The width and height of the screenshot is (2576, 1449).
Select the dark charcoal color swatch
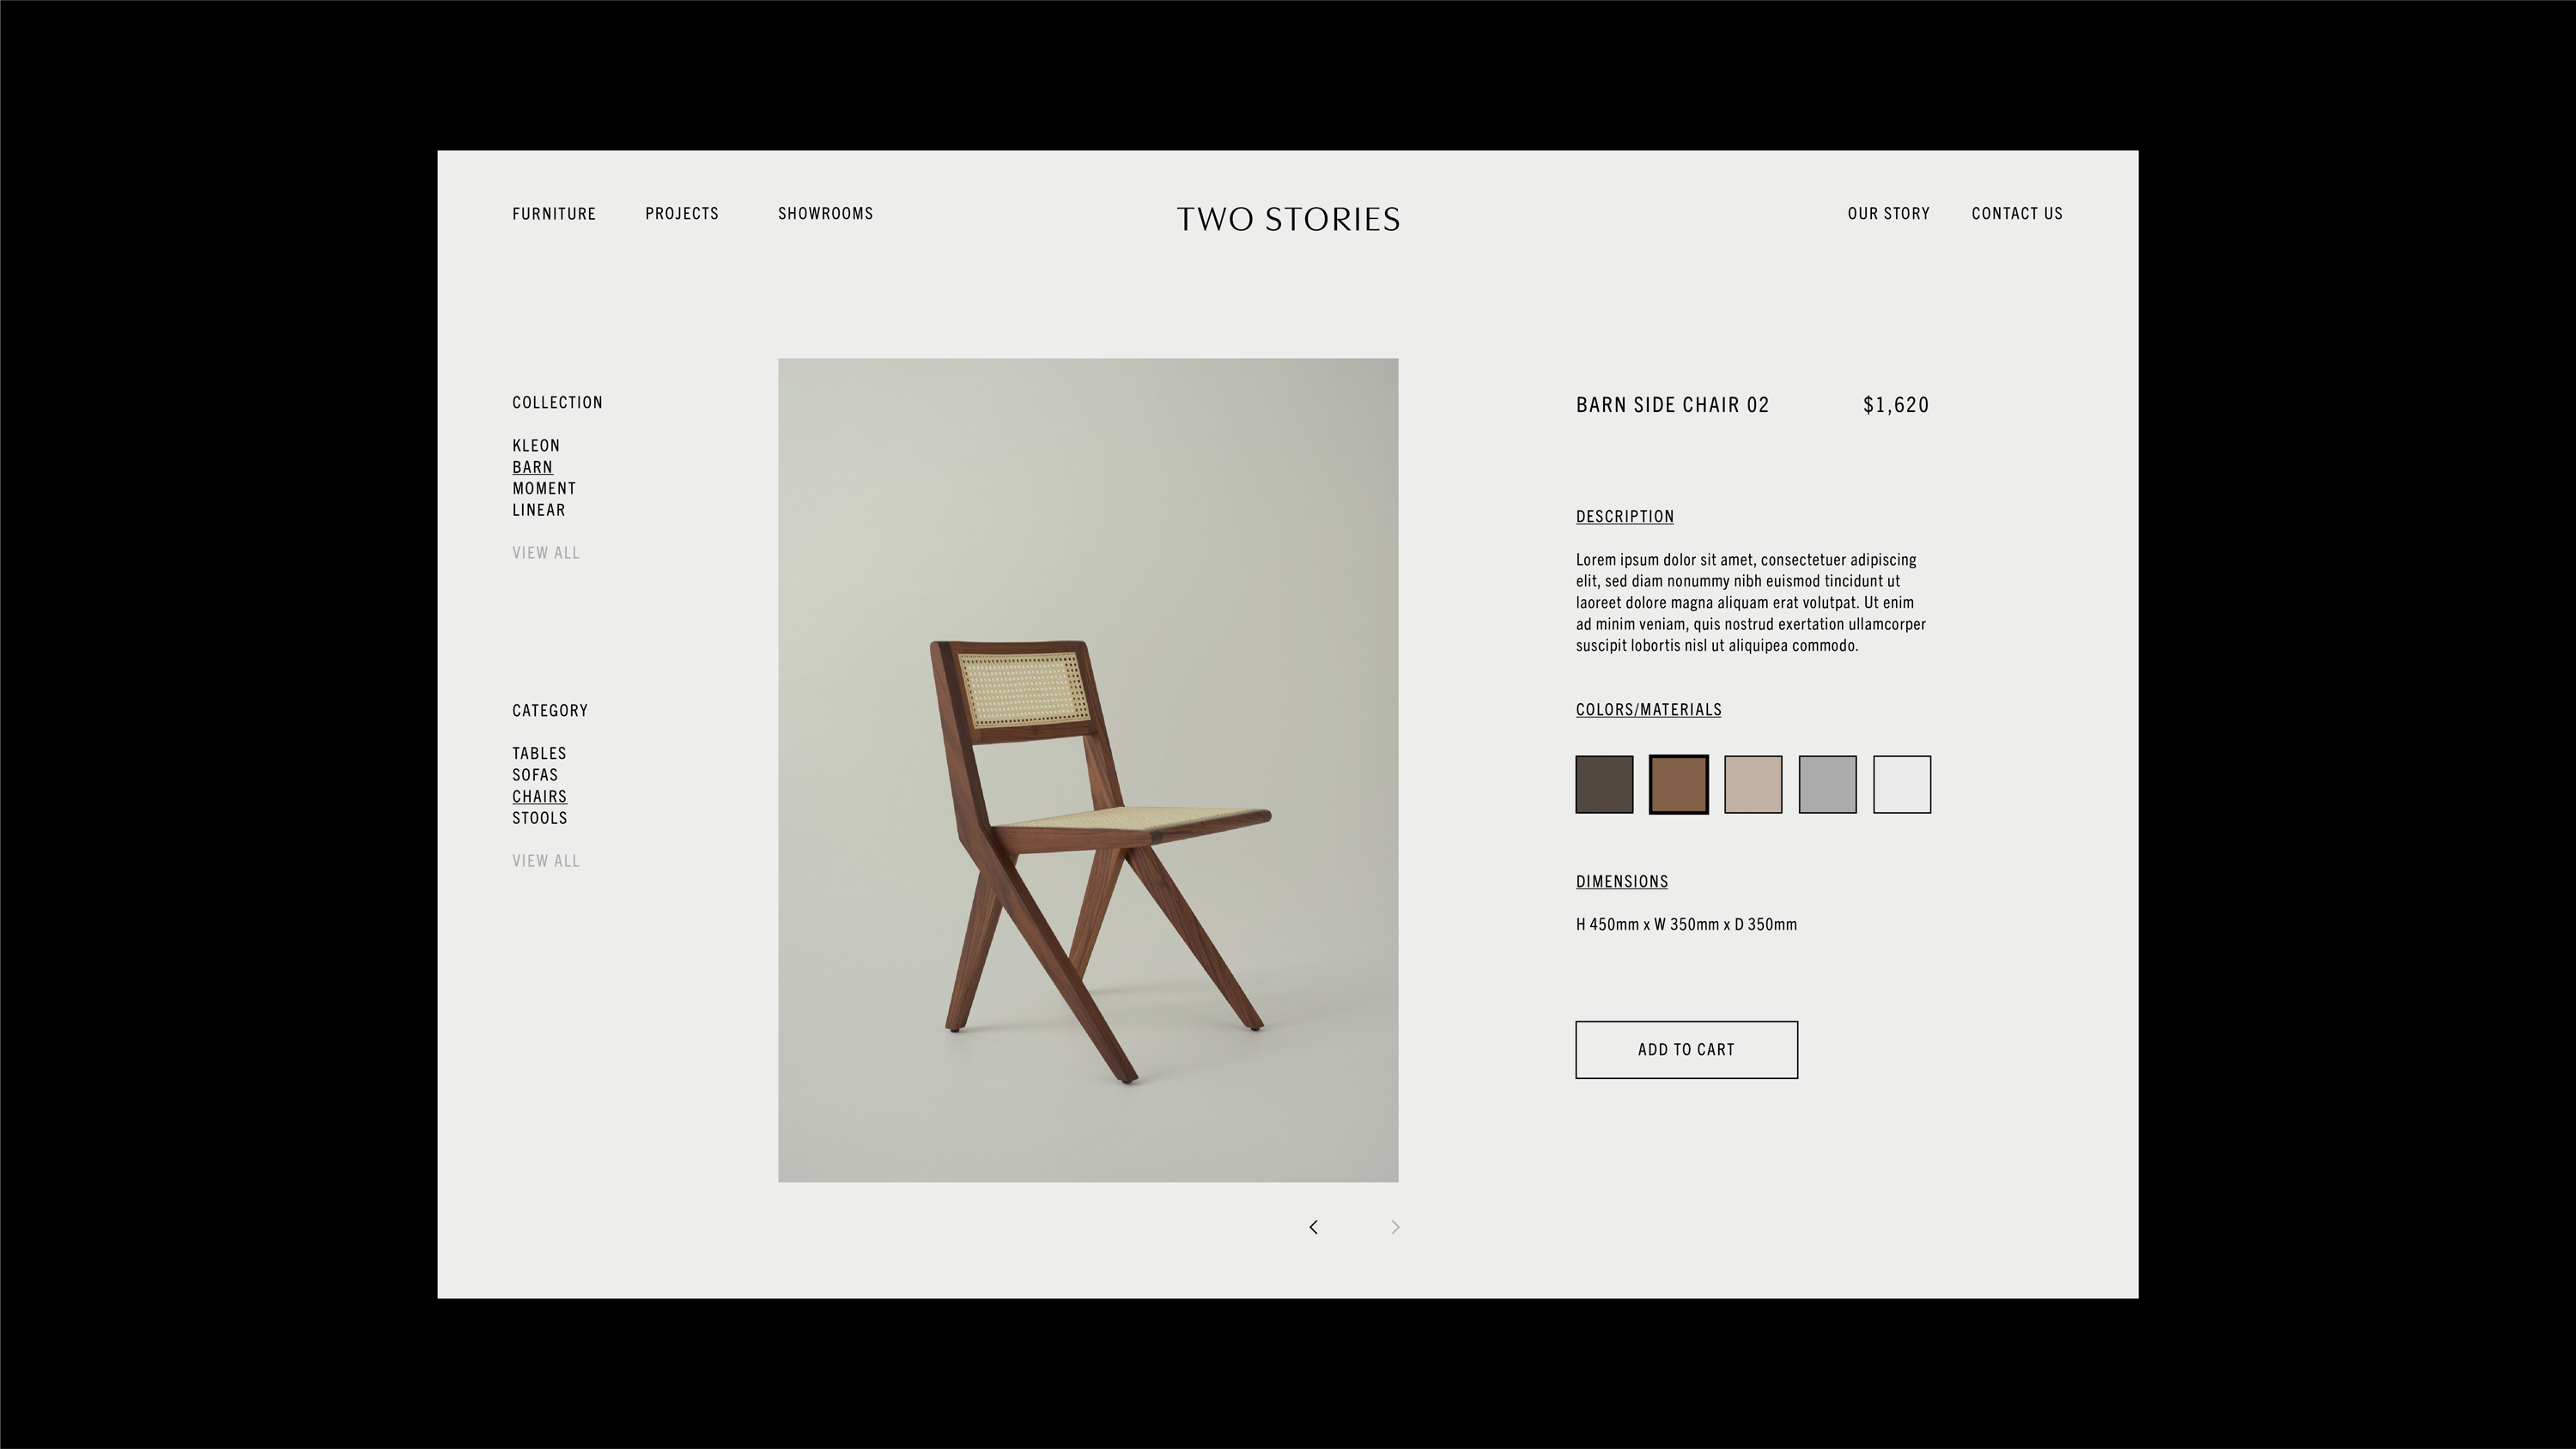[x=1604, y=784]
